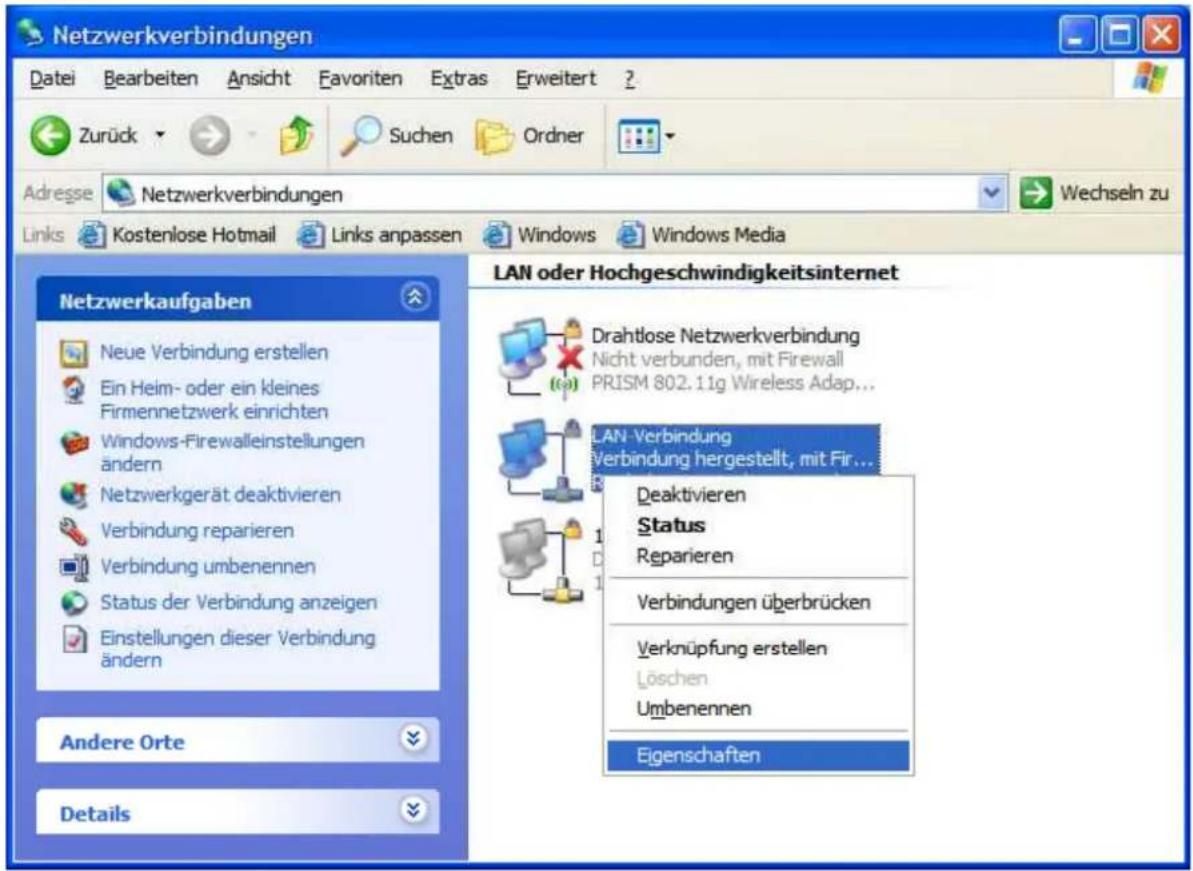Choose Status in context menu
The height and width of the screenshot is (871, 1193).
click(x=759, y=525)
